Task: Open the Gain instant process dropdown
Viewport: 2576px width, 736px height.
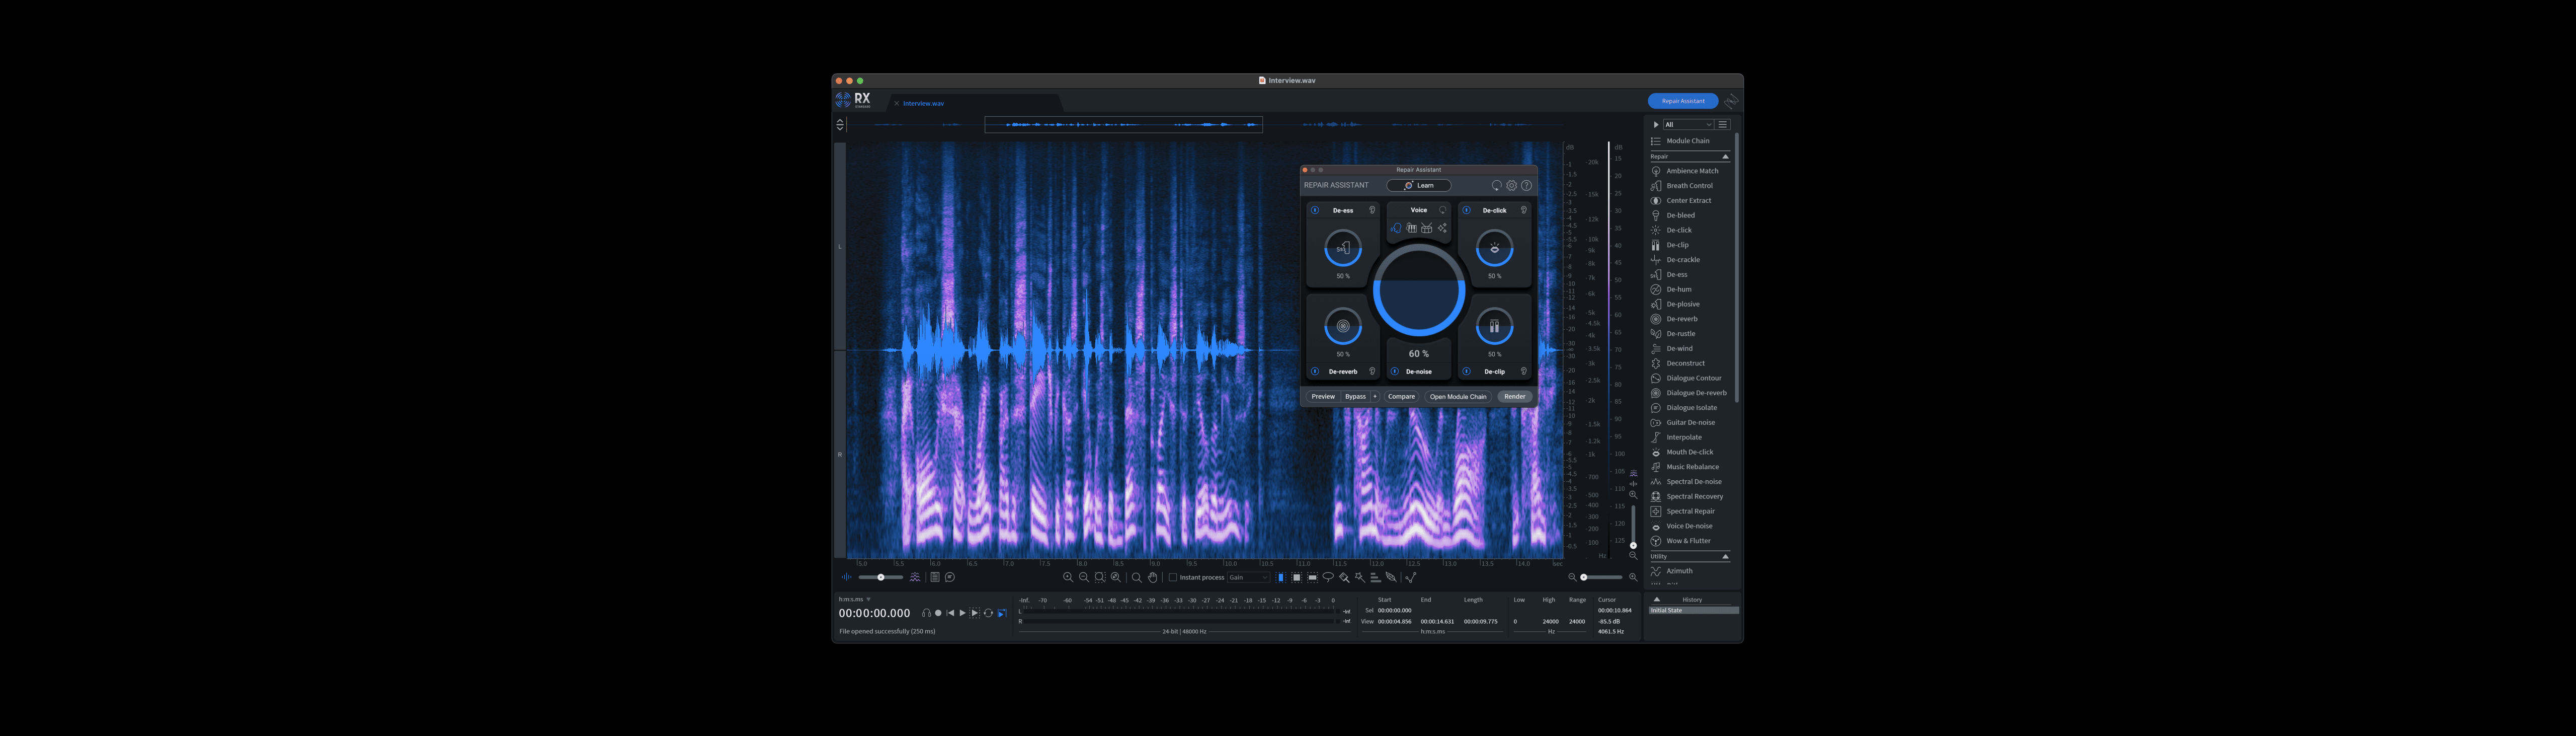Action: pyautogui.click(x=1248, y=577)
